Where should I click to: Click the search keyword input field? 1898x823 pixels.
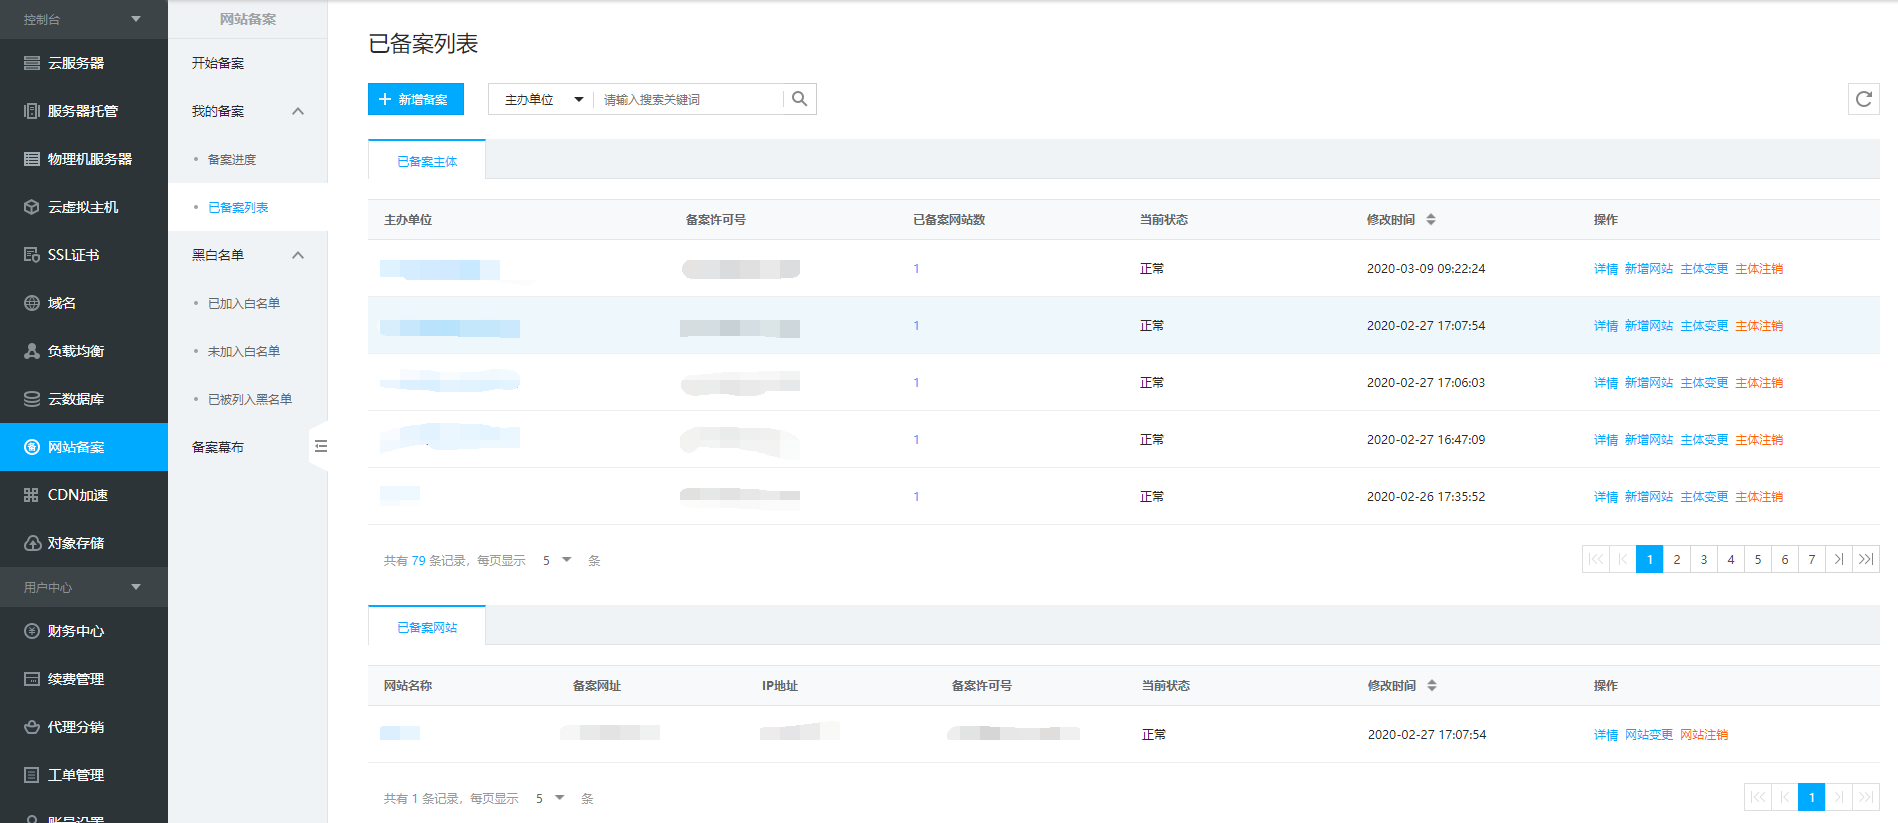coord(688,100)
